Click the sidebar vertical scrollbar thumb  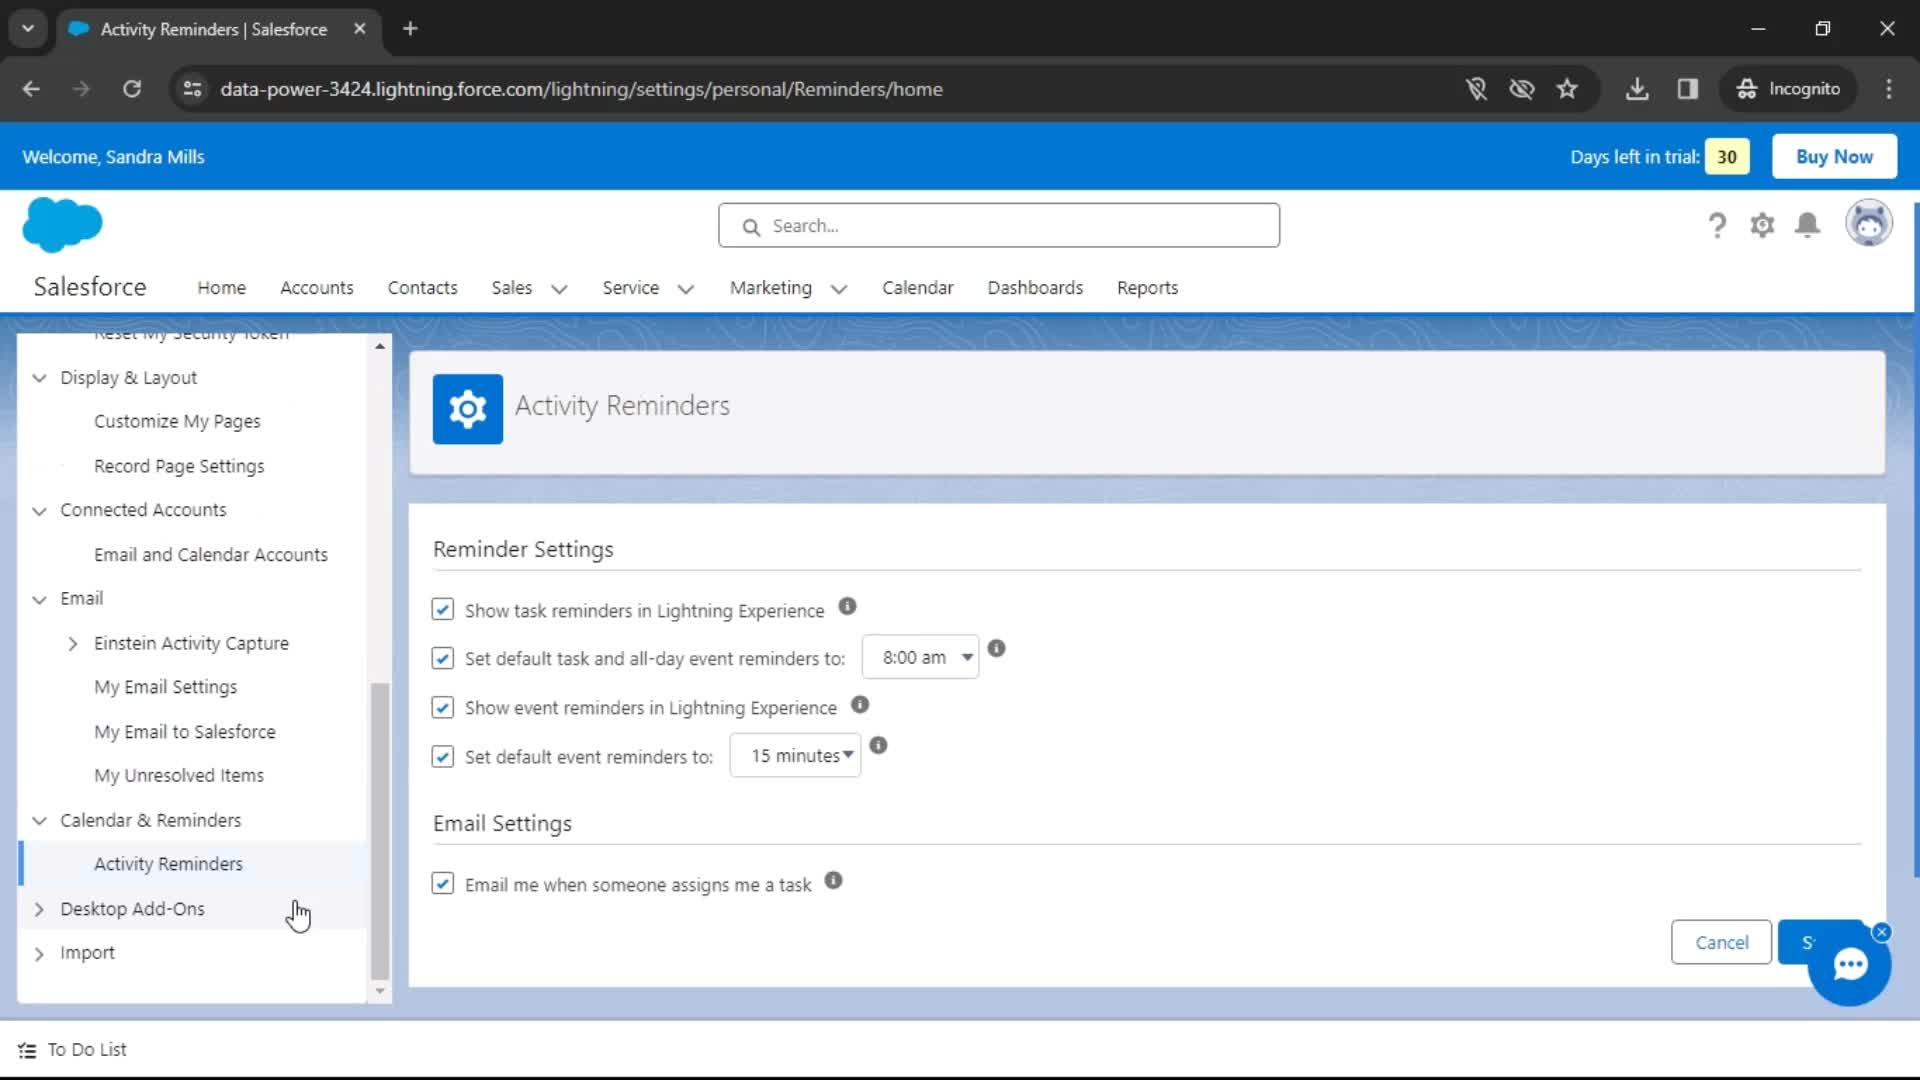[x=379, y=831]
